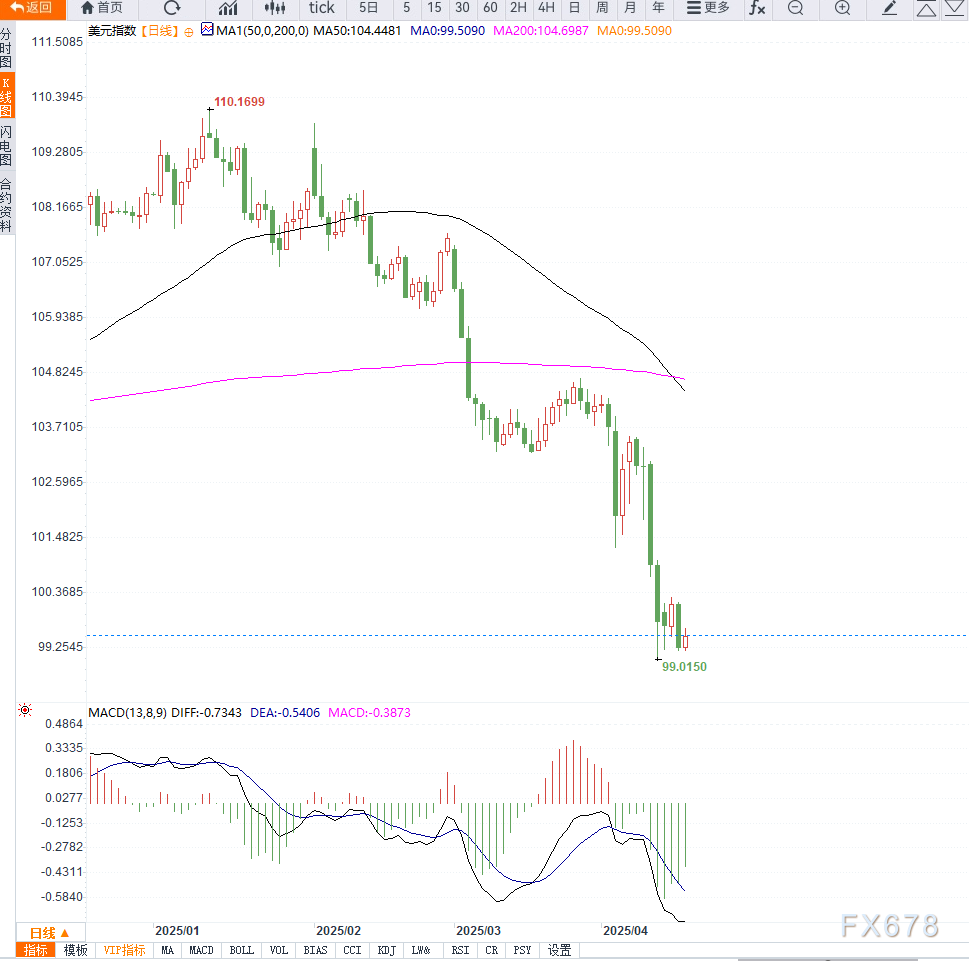Open the 日线 period dropdown at bottom

click(50, 932)
